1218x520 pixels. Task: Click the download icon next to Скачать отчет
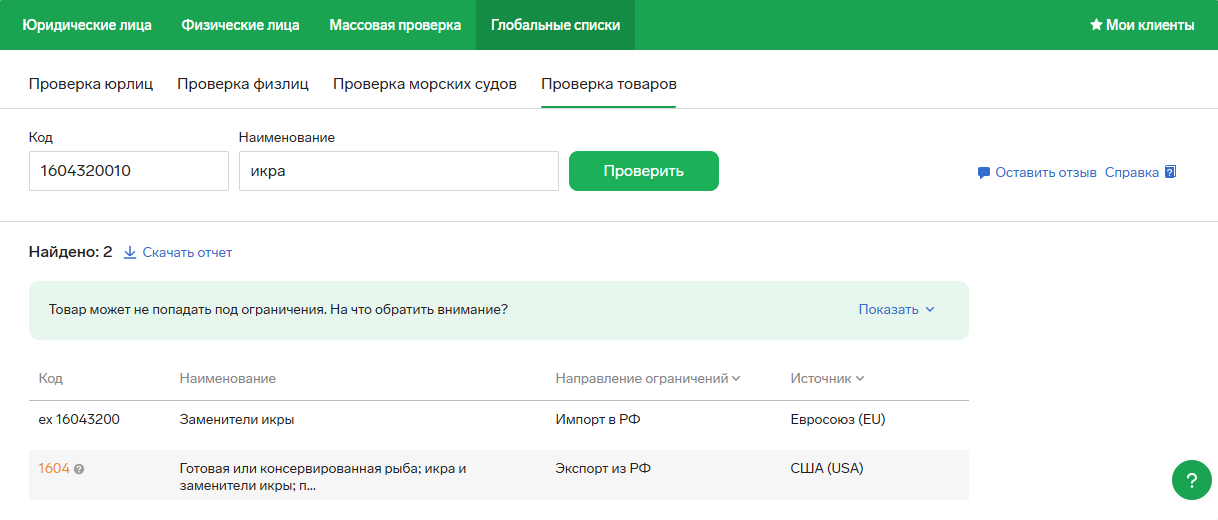click(x=129, y=253)
